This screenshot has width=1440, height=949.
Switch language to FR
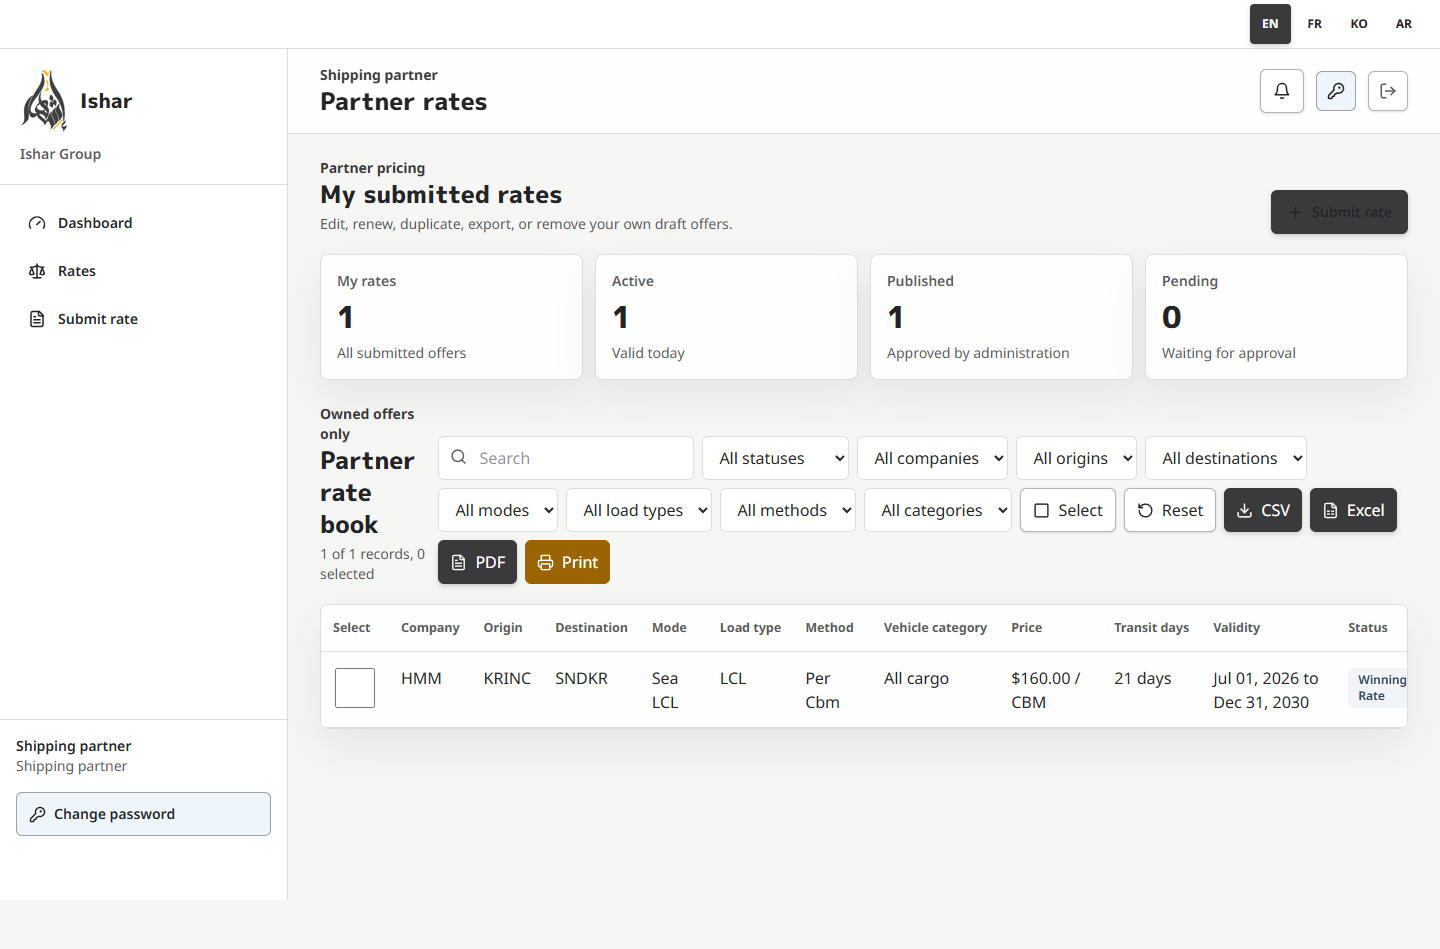1315,24
